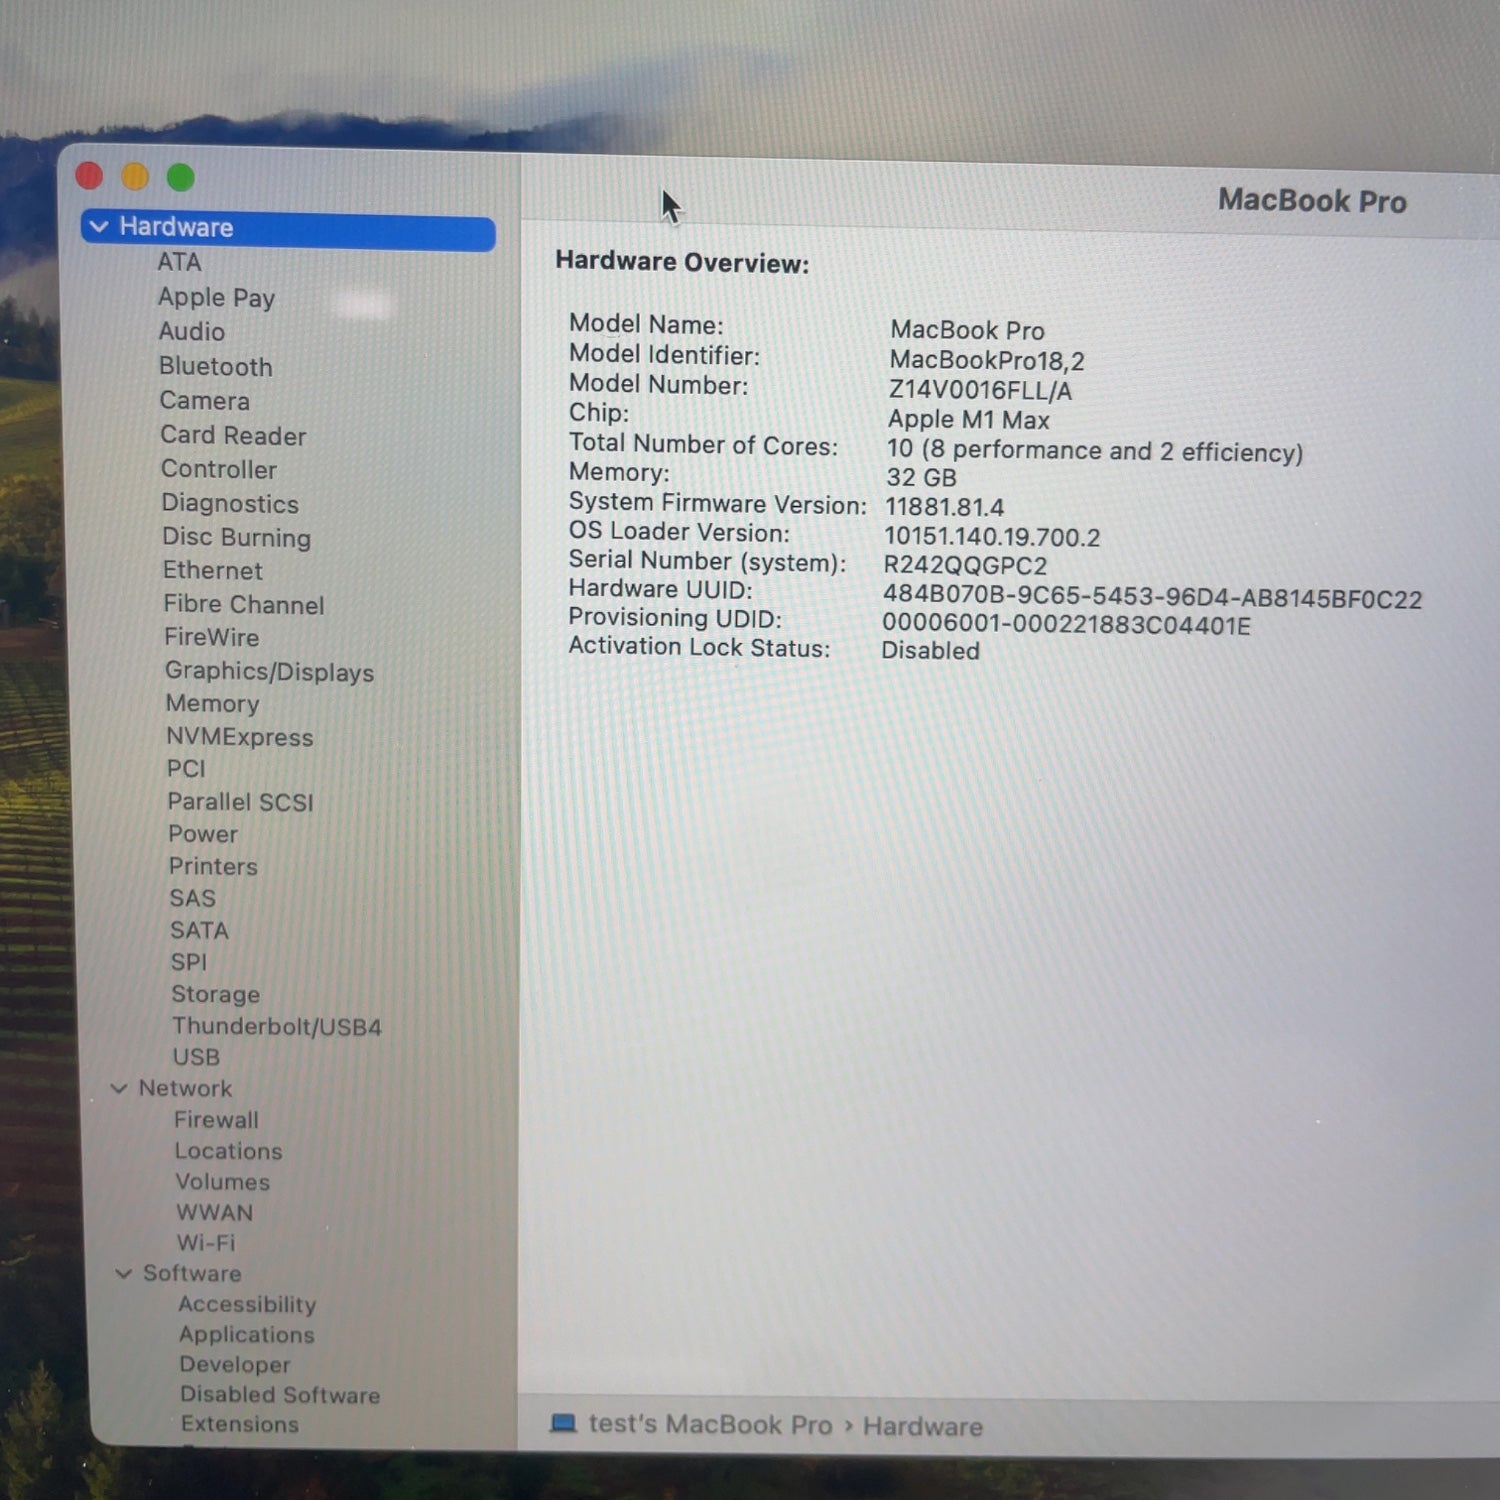Select Wi-Fi under Network

206,1242
